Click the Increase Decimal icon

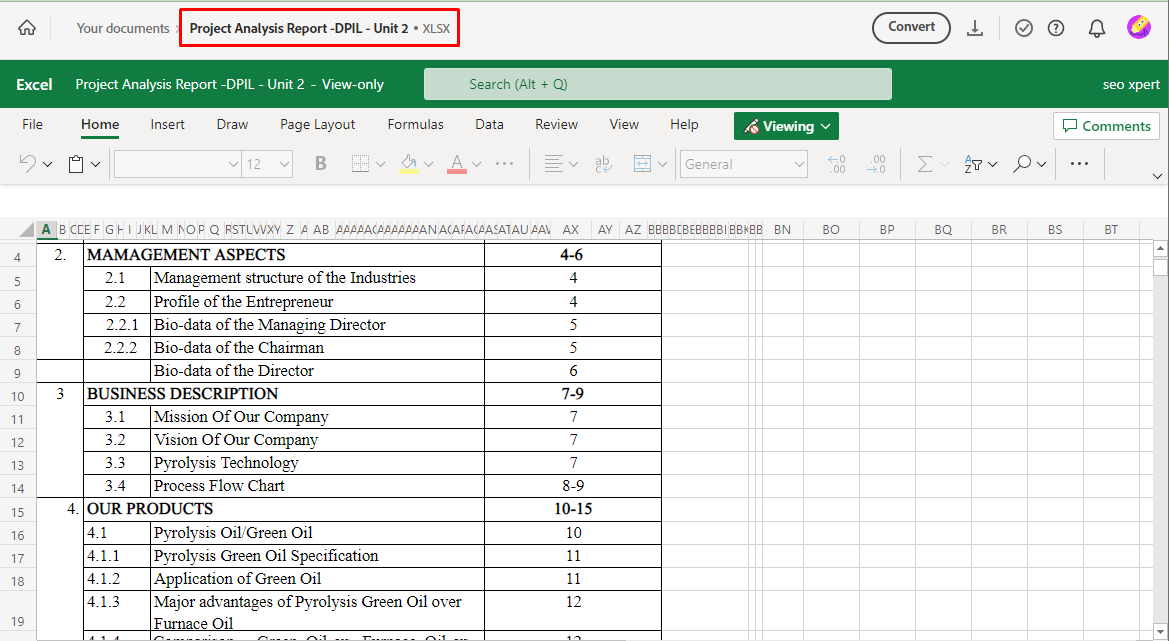836,163
